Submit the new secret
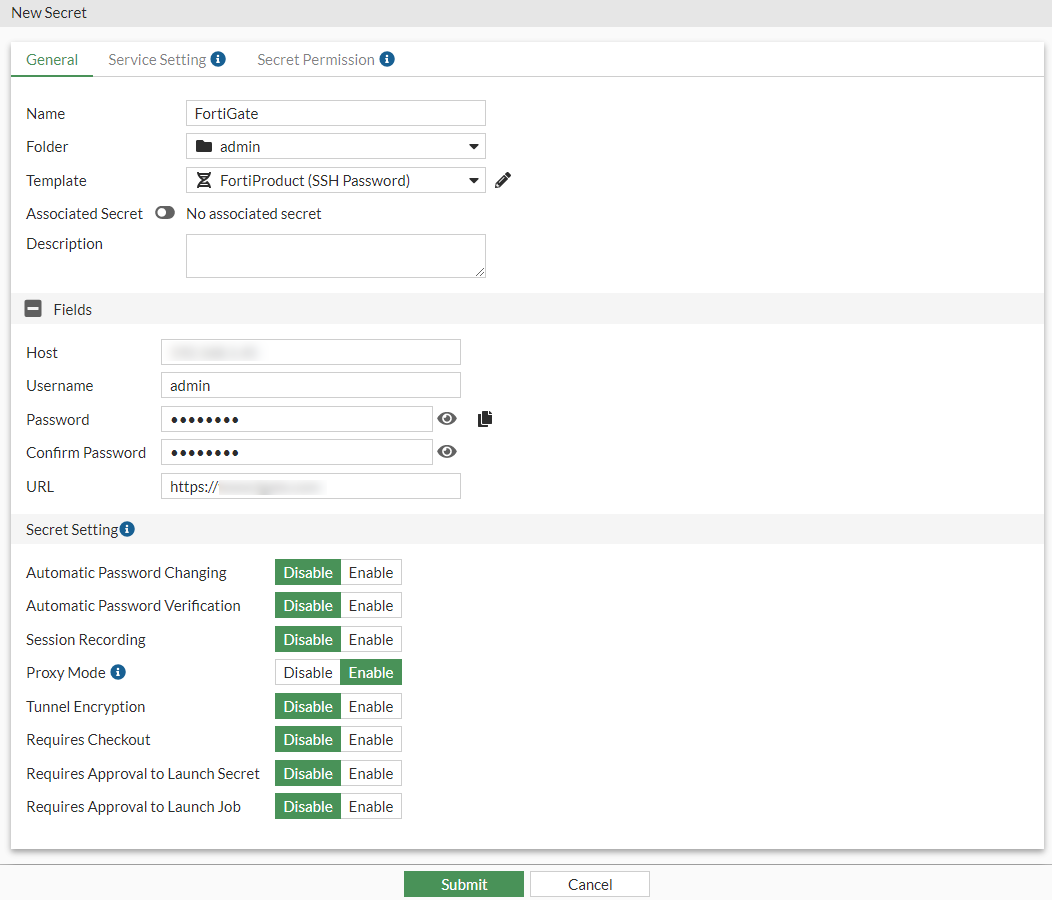 [x=463, y=884]
